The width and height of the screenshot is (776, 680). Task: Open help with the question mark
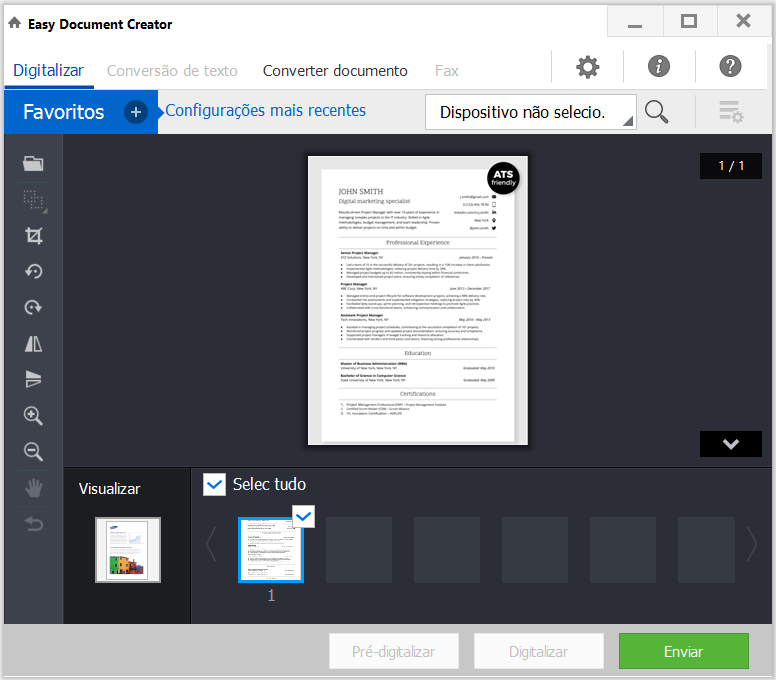coord(730,66)
